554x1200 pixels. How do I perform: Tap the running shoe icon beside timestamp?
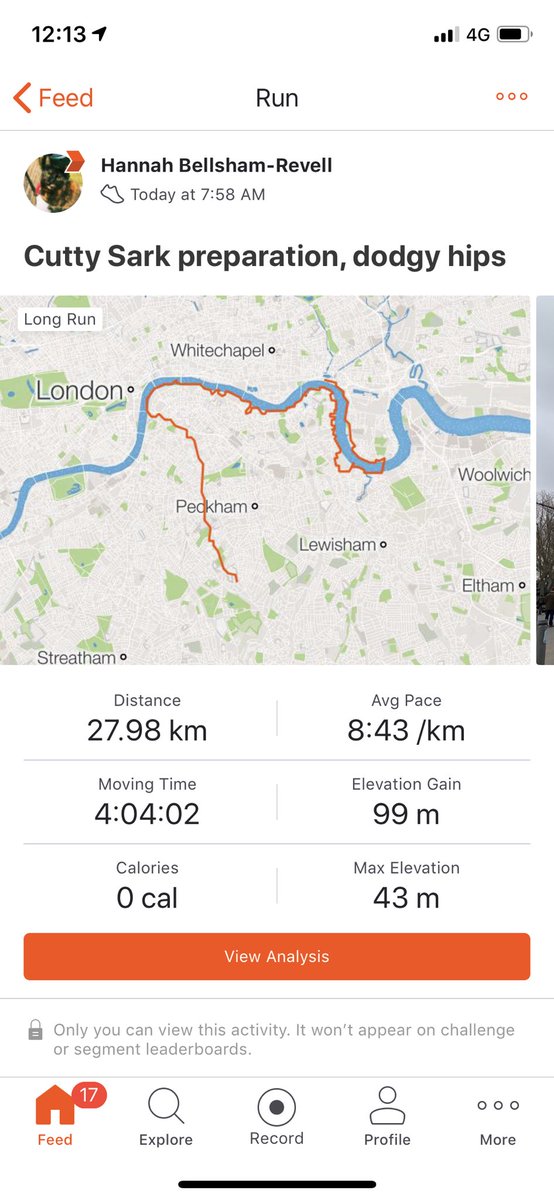[x=113, y=194]
